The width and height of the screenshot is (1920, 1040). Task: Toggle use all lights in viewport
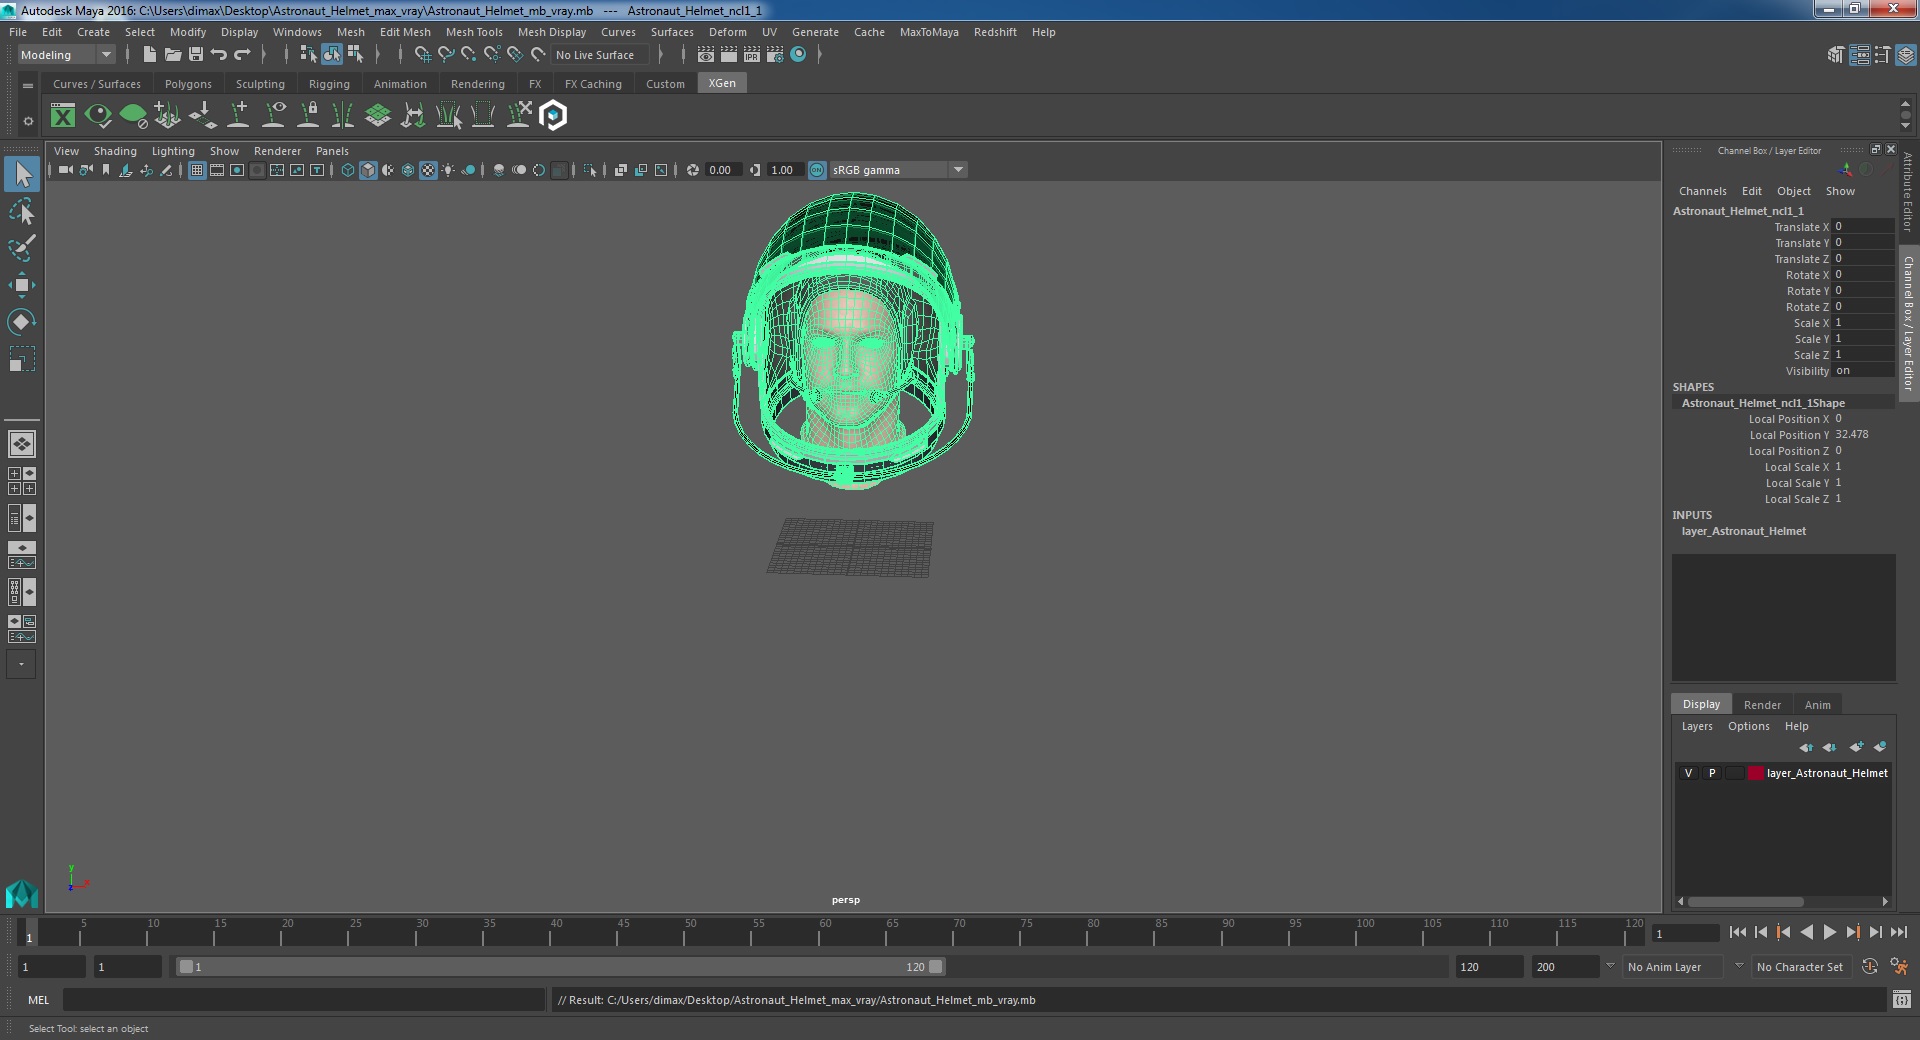448,171
